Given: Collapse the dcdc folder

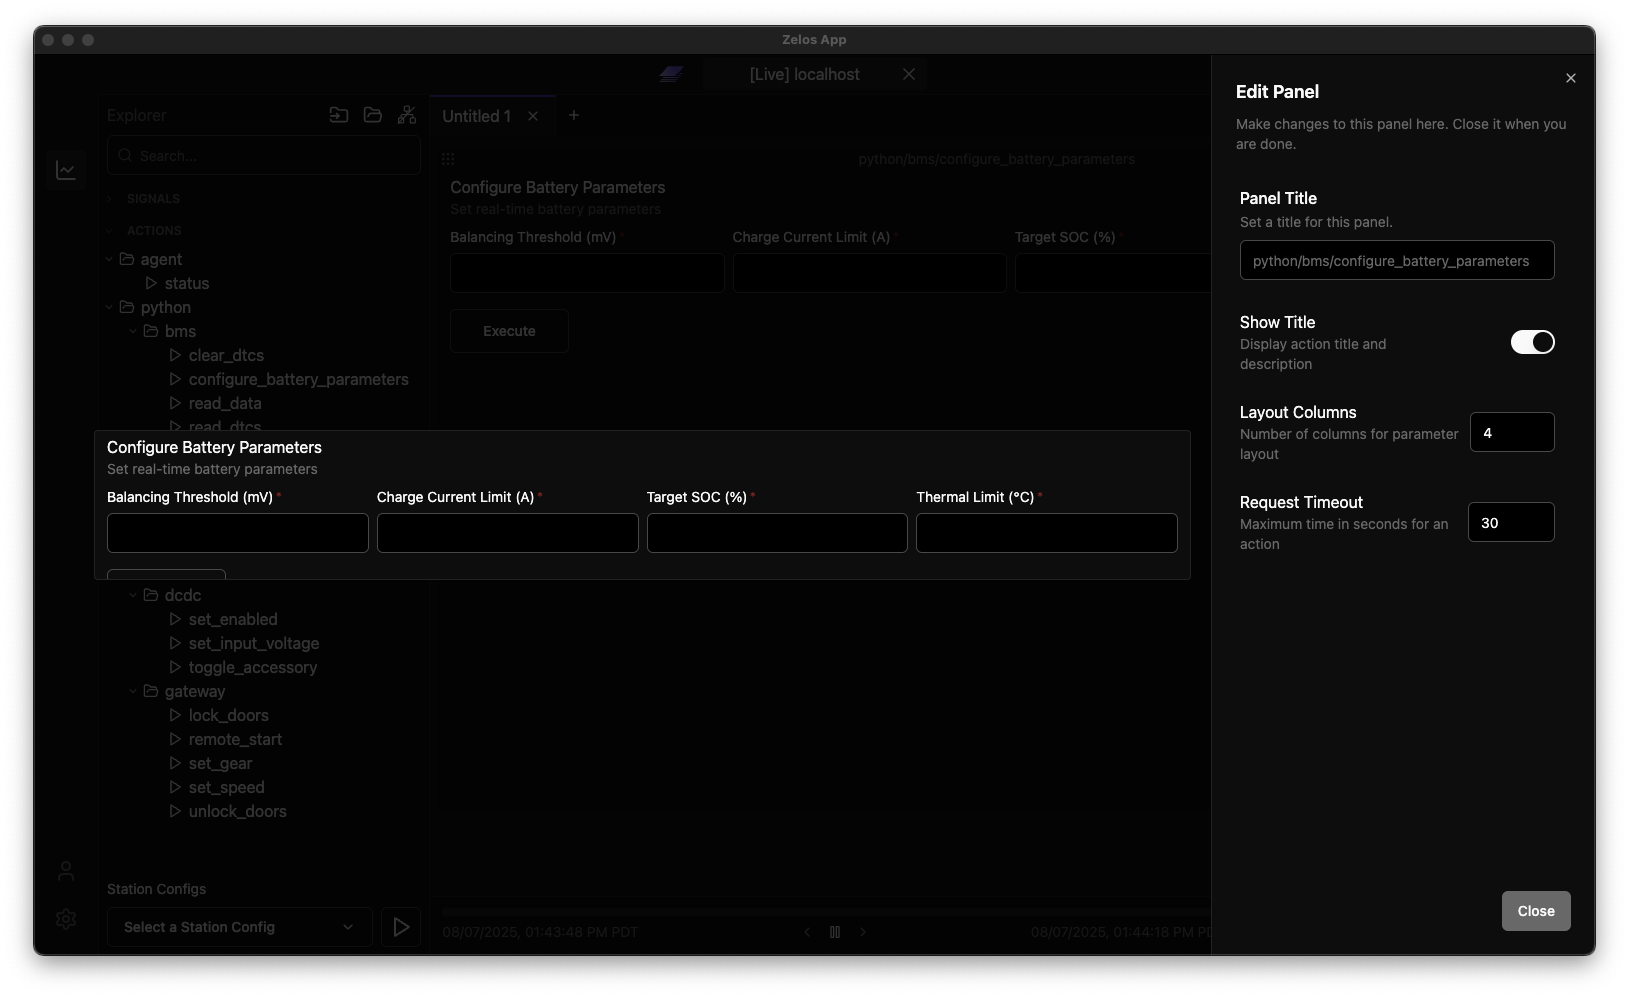Looking at the screenshot, I should point(133,595).
